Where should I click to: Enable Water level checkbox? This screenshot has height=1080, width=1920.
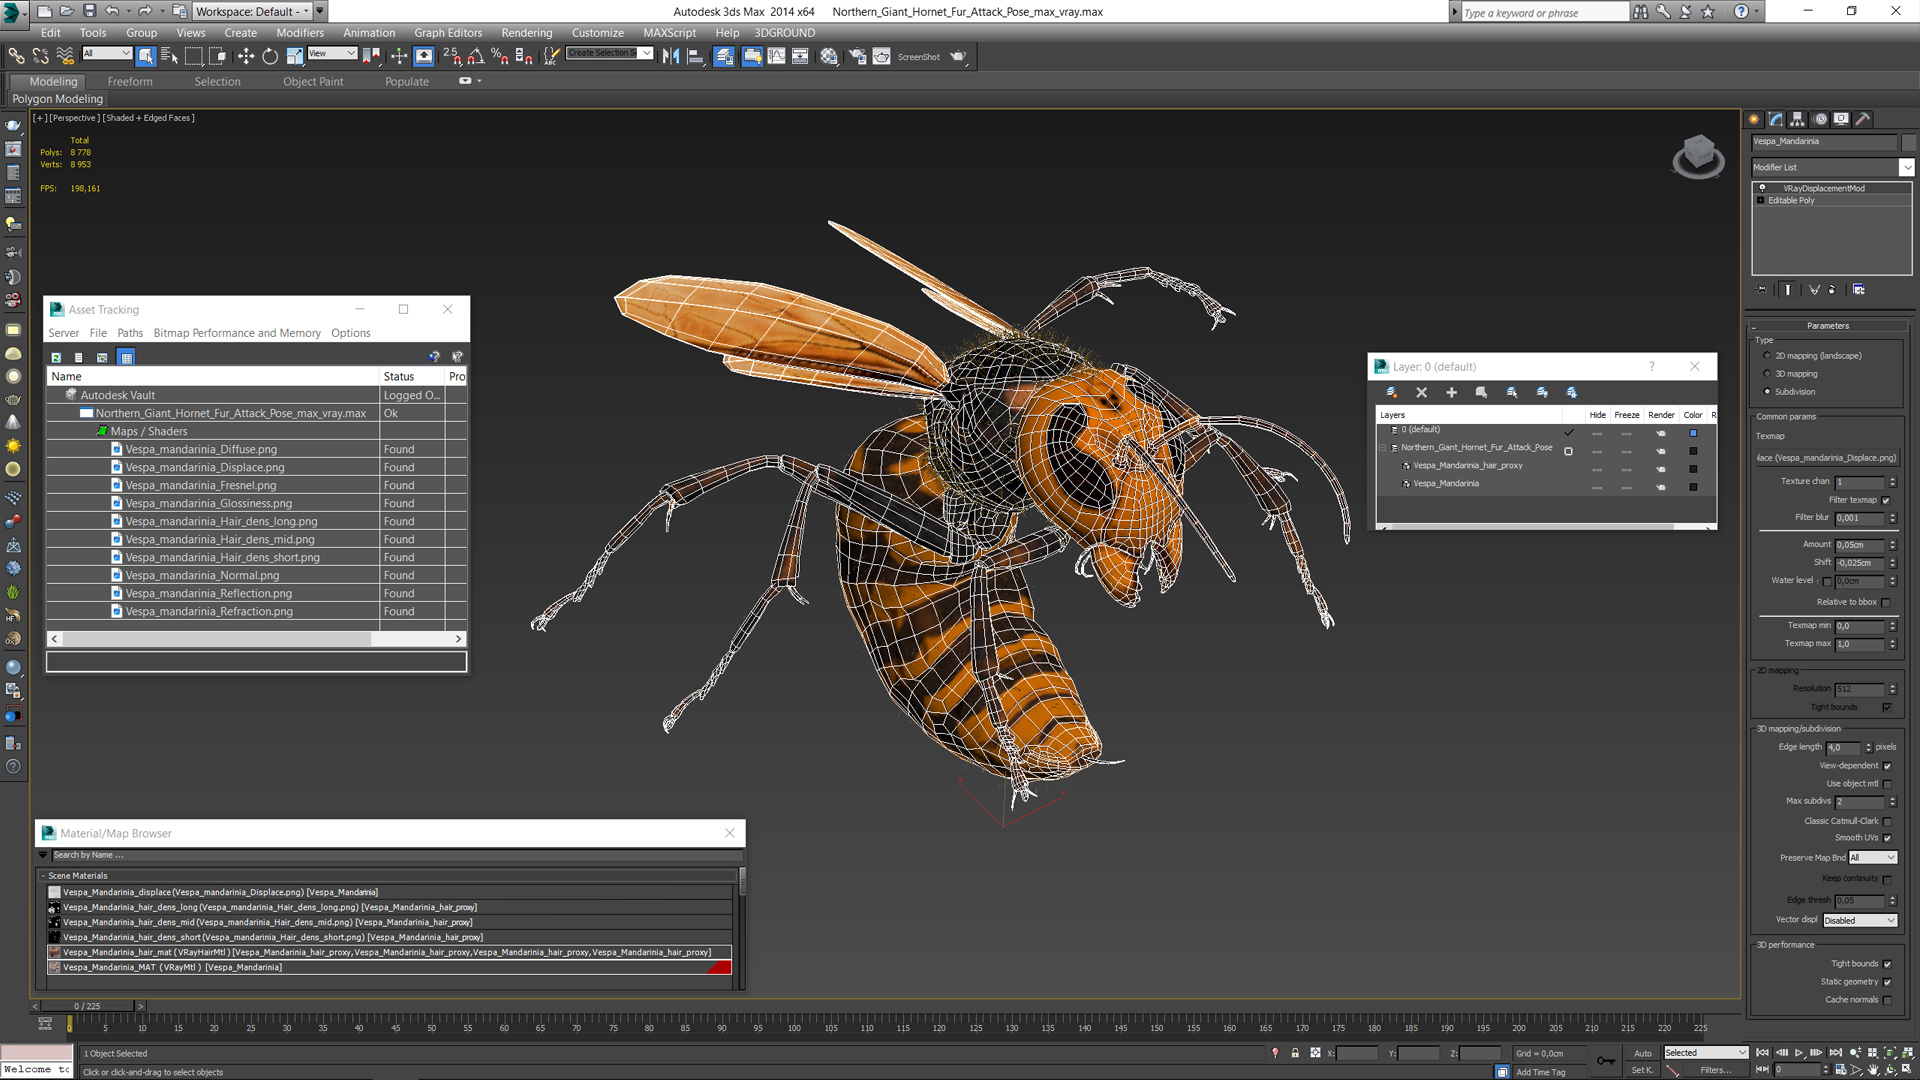(1827, 581)
